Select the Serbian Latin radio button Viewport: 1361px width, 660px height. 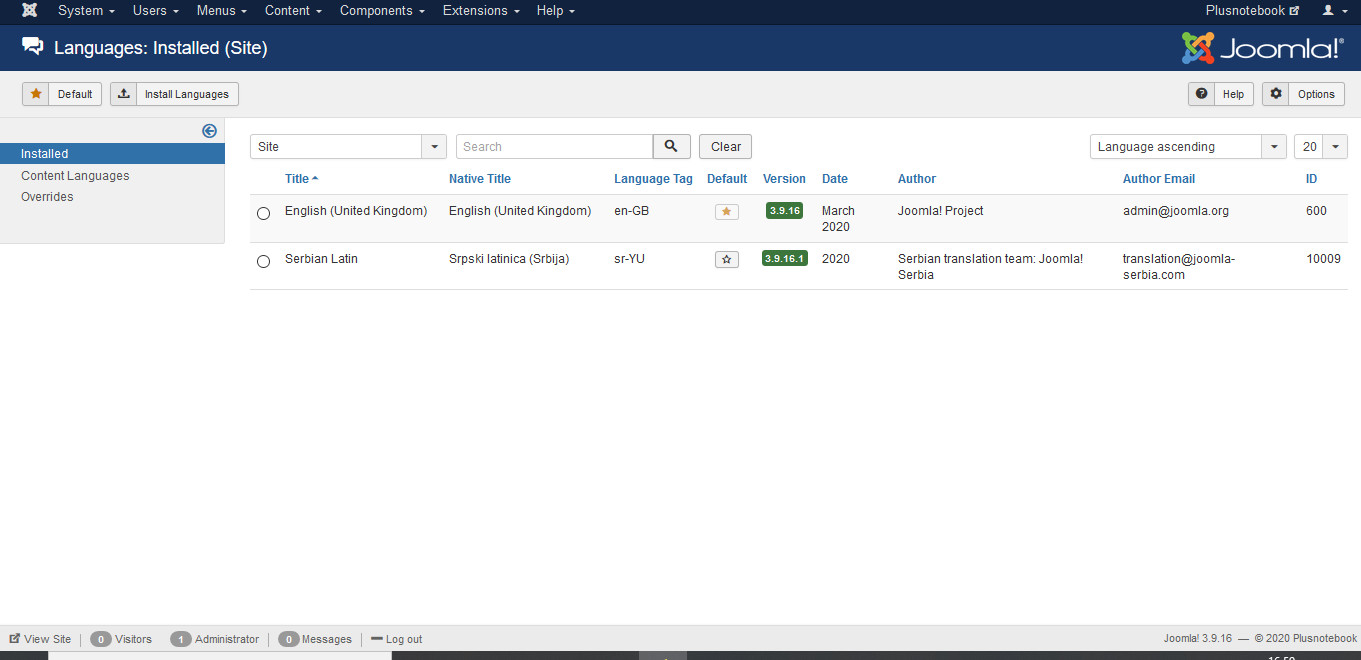pyautogui.click(x=263, y=261)
